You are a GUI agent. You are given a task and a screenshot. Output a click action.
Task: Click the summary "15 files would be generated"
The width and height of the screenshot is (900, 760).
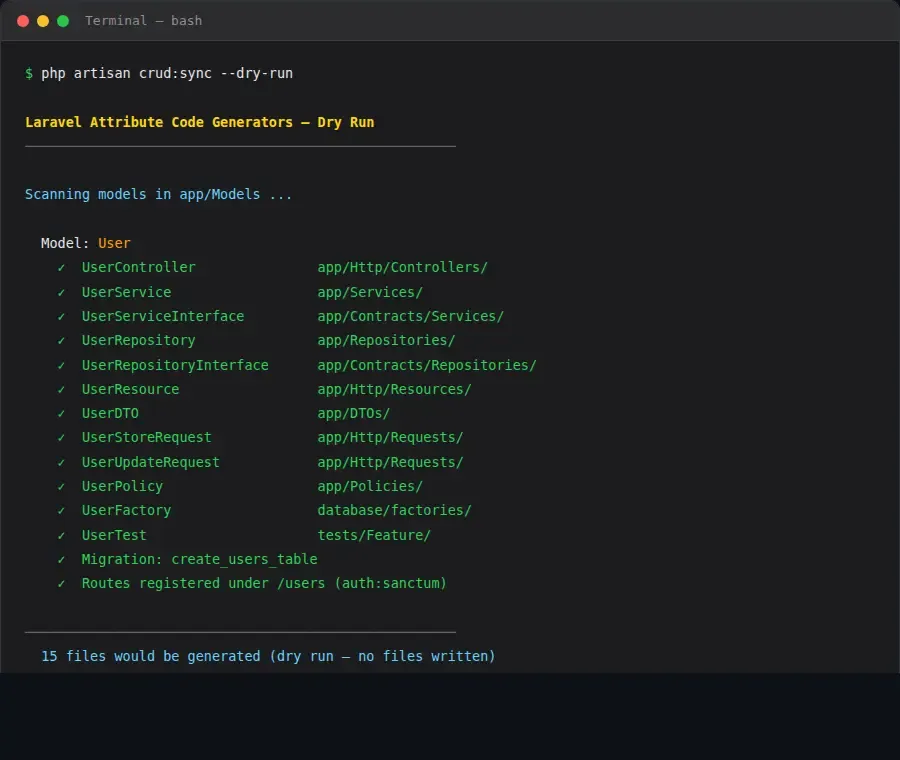click(150, 656)
